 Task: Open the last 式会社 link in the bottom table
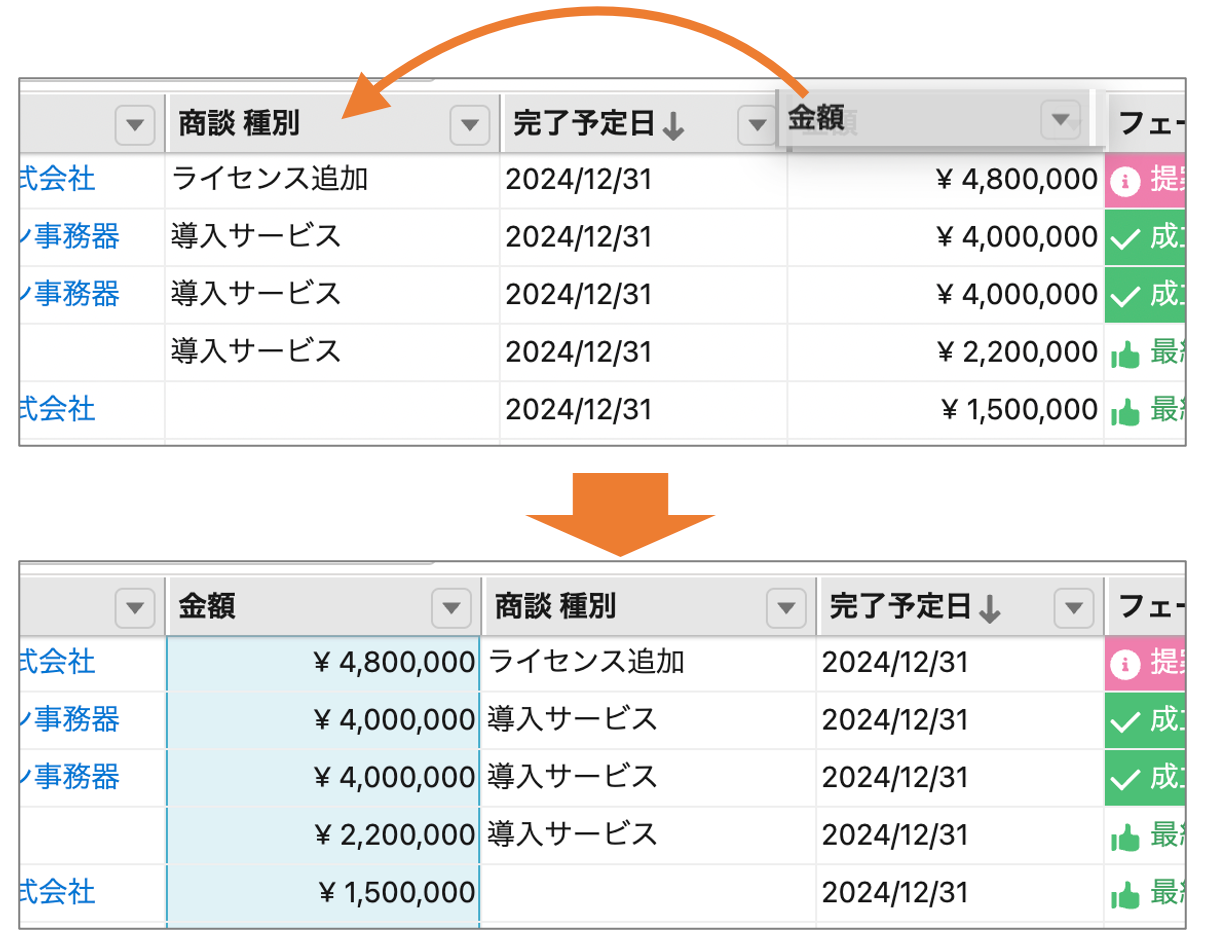coord(57,891)
